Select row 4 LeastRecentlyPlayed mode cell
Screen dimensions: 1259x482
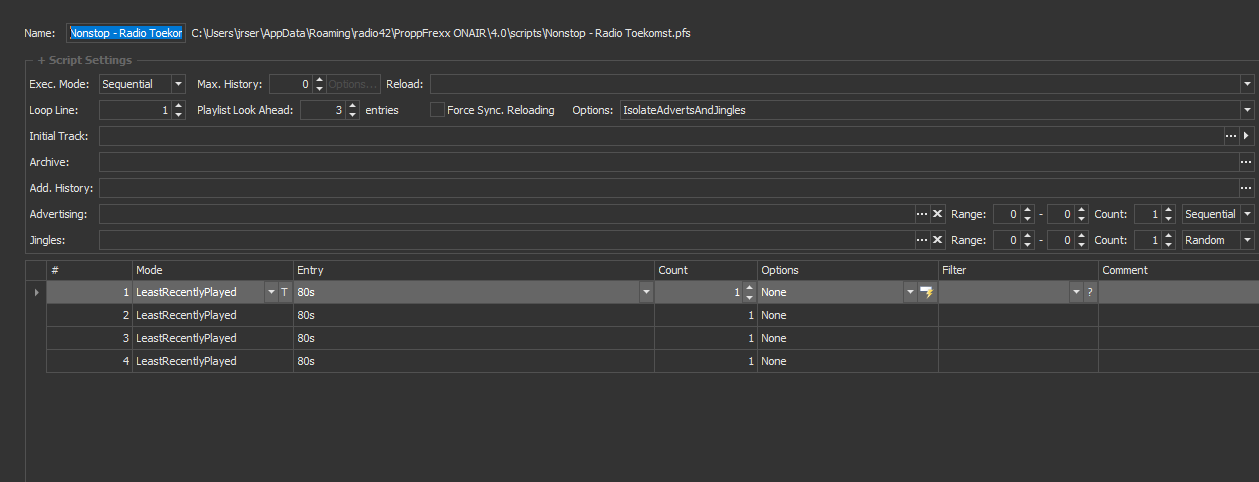tap(213, 361)
